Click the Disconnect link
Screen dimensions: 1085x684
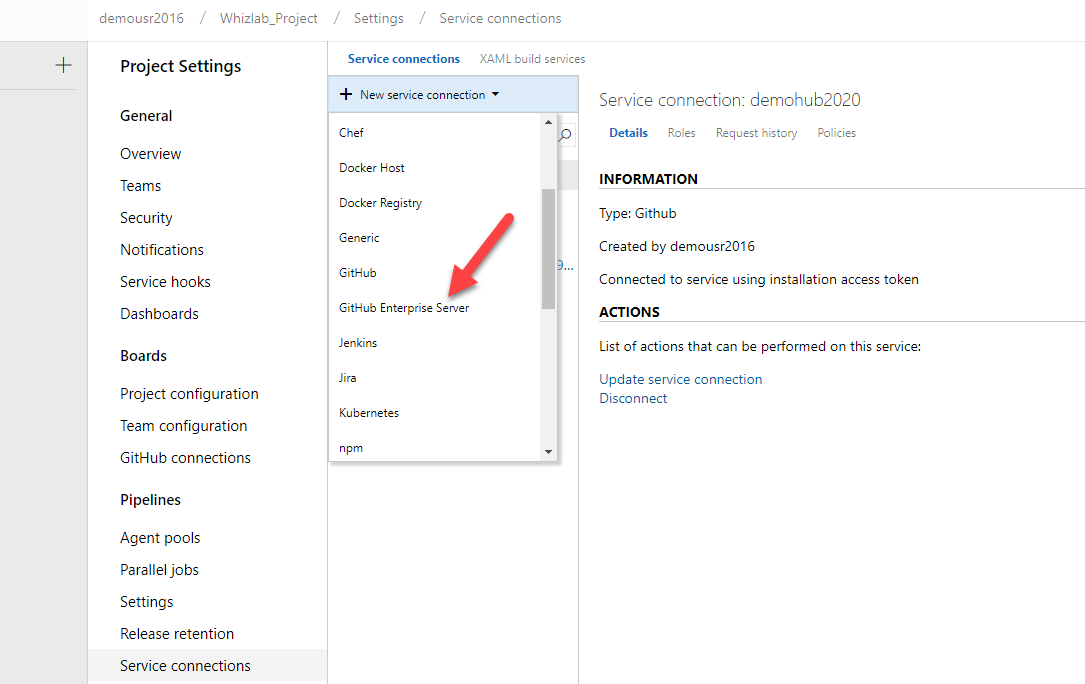click(x=632, y=398)
